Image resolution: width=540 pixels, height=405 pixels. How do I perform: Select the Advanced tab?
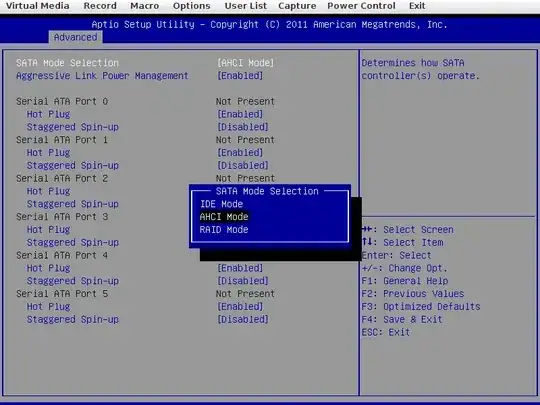click(x=75, y=37)
